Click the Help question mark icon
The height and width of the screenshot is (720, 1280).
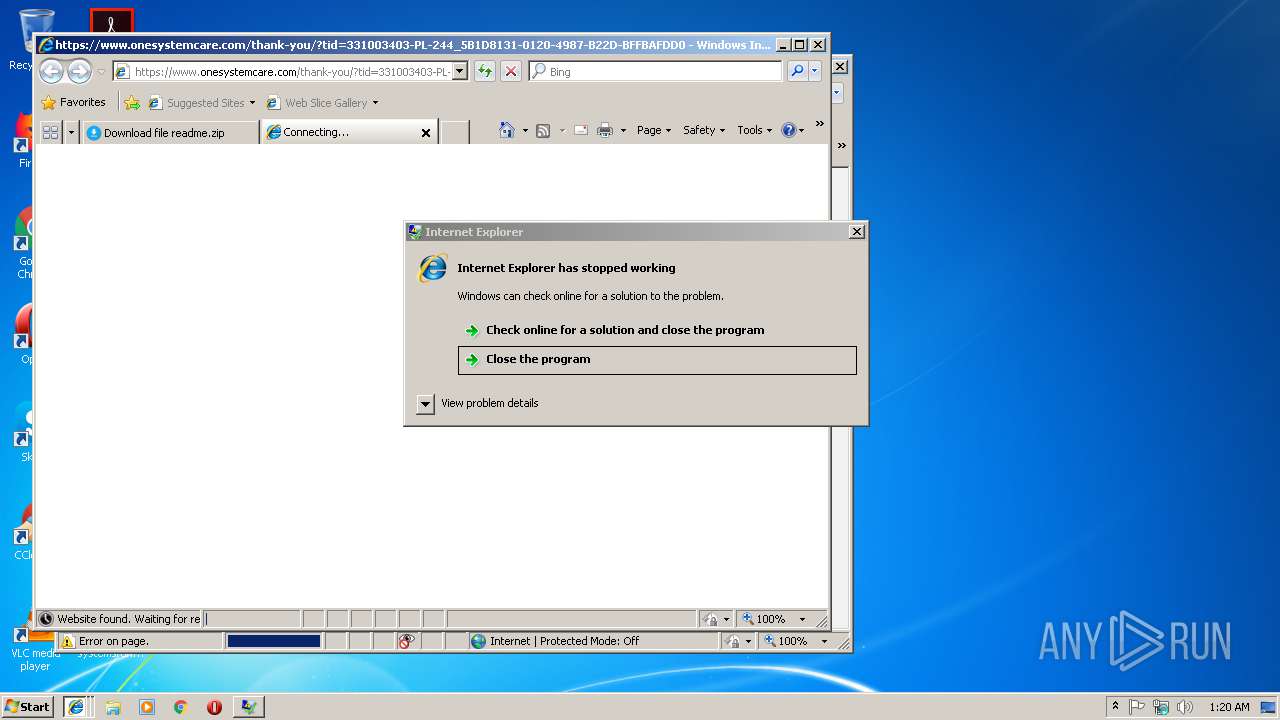click(x=789, y=130)
